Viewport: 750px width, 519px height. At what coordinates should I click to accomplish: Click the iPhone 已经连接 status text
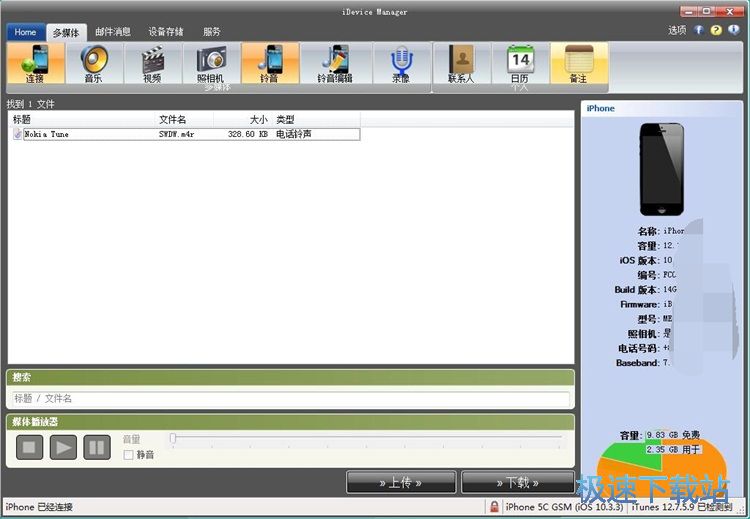point(39,507)
